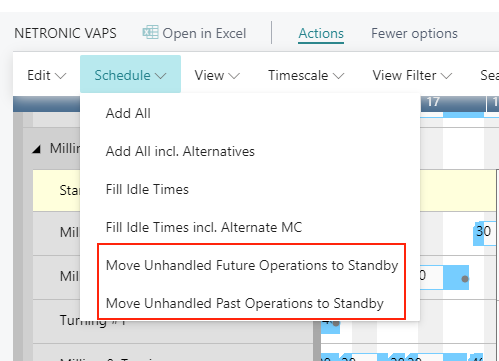Screen dimensions: 499x361
Task: Click the NETRONIC VAPS label
Action: coord(65,33)
